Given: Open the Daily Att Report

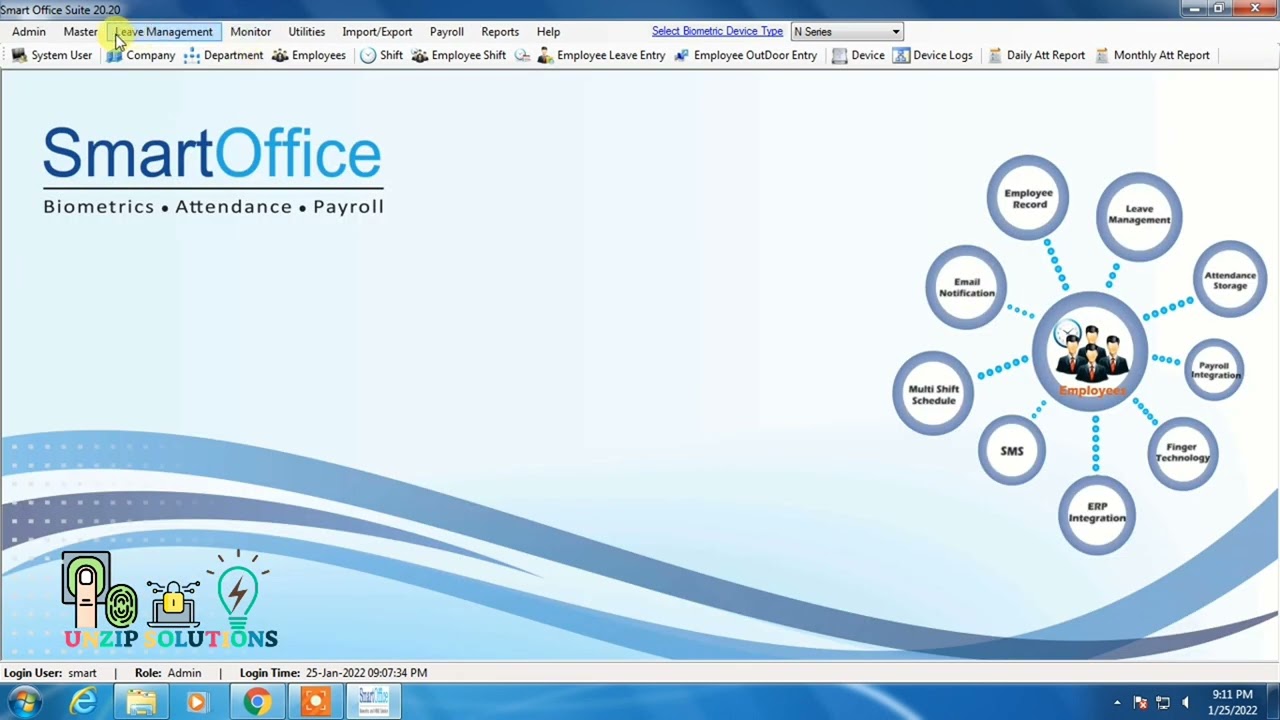Looking at the screenshot, I should tap(1037, 55).
